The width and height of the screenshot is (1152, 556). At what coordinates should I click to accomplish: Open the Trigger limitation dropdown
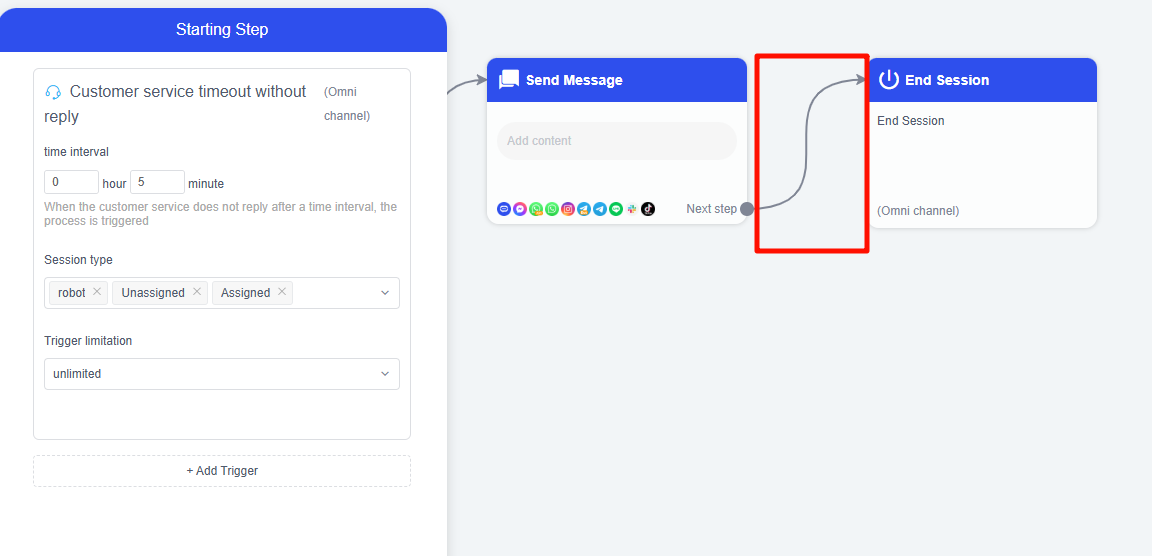click(222, 374)
